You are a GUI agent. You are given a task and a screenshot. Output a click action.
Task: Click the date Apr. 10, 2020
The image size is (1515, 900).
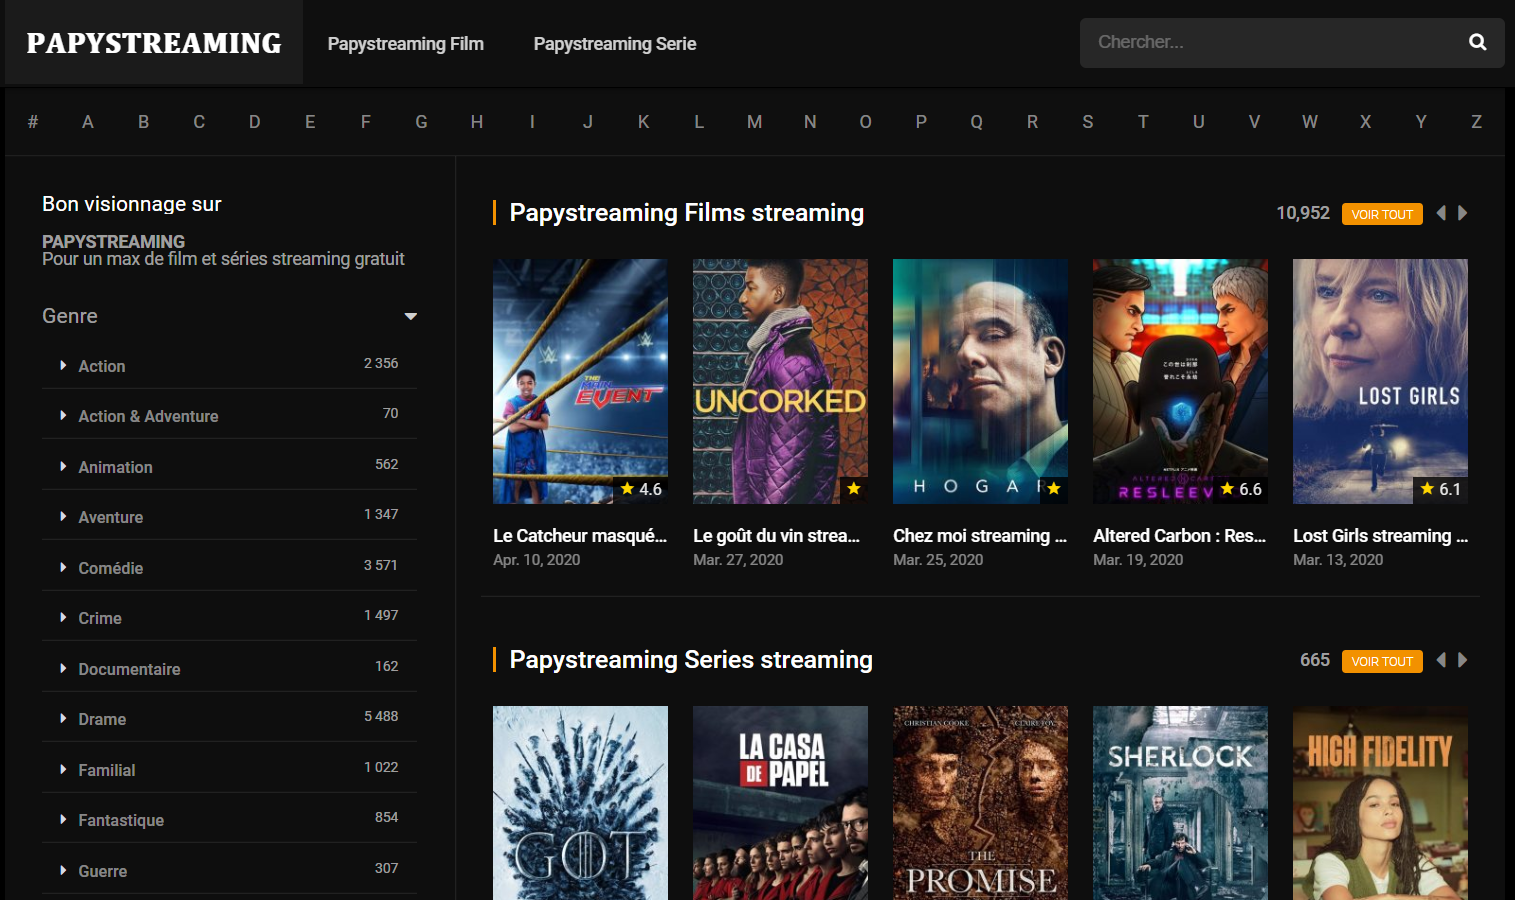pos(537,560)
